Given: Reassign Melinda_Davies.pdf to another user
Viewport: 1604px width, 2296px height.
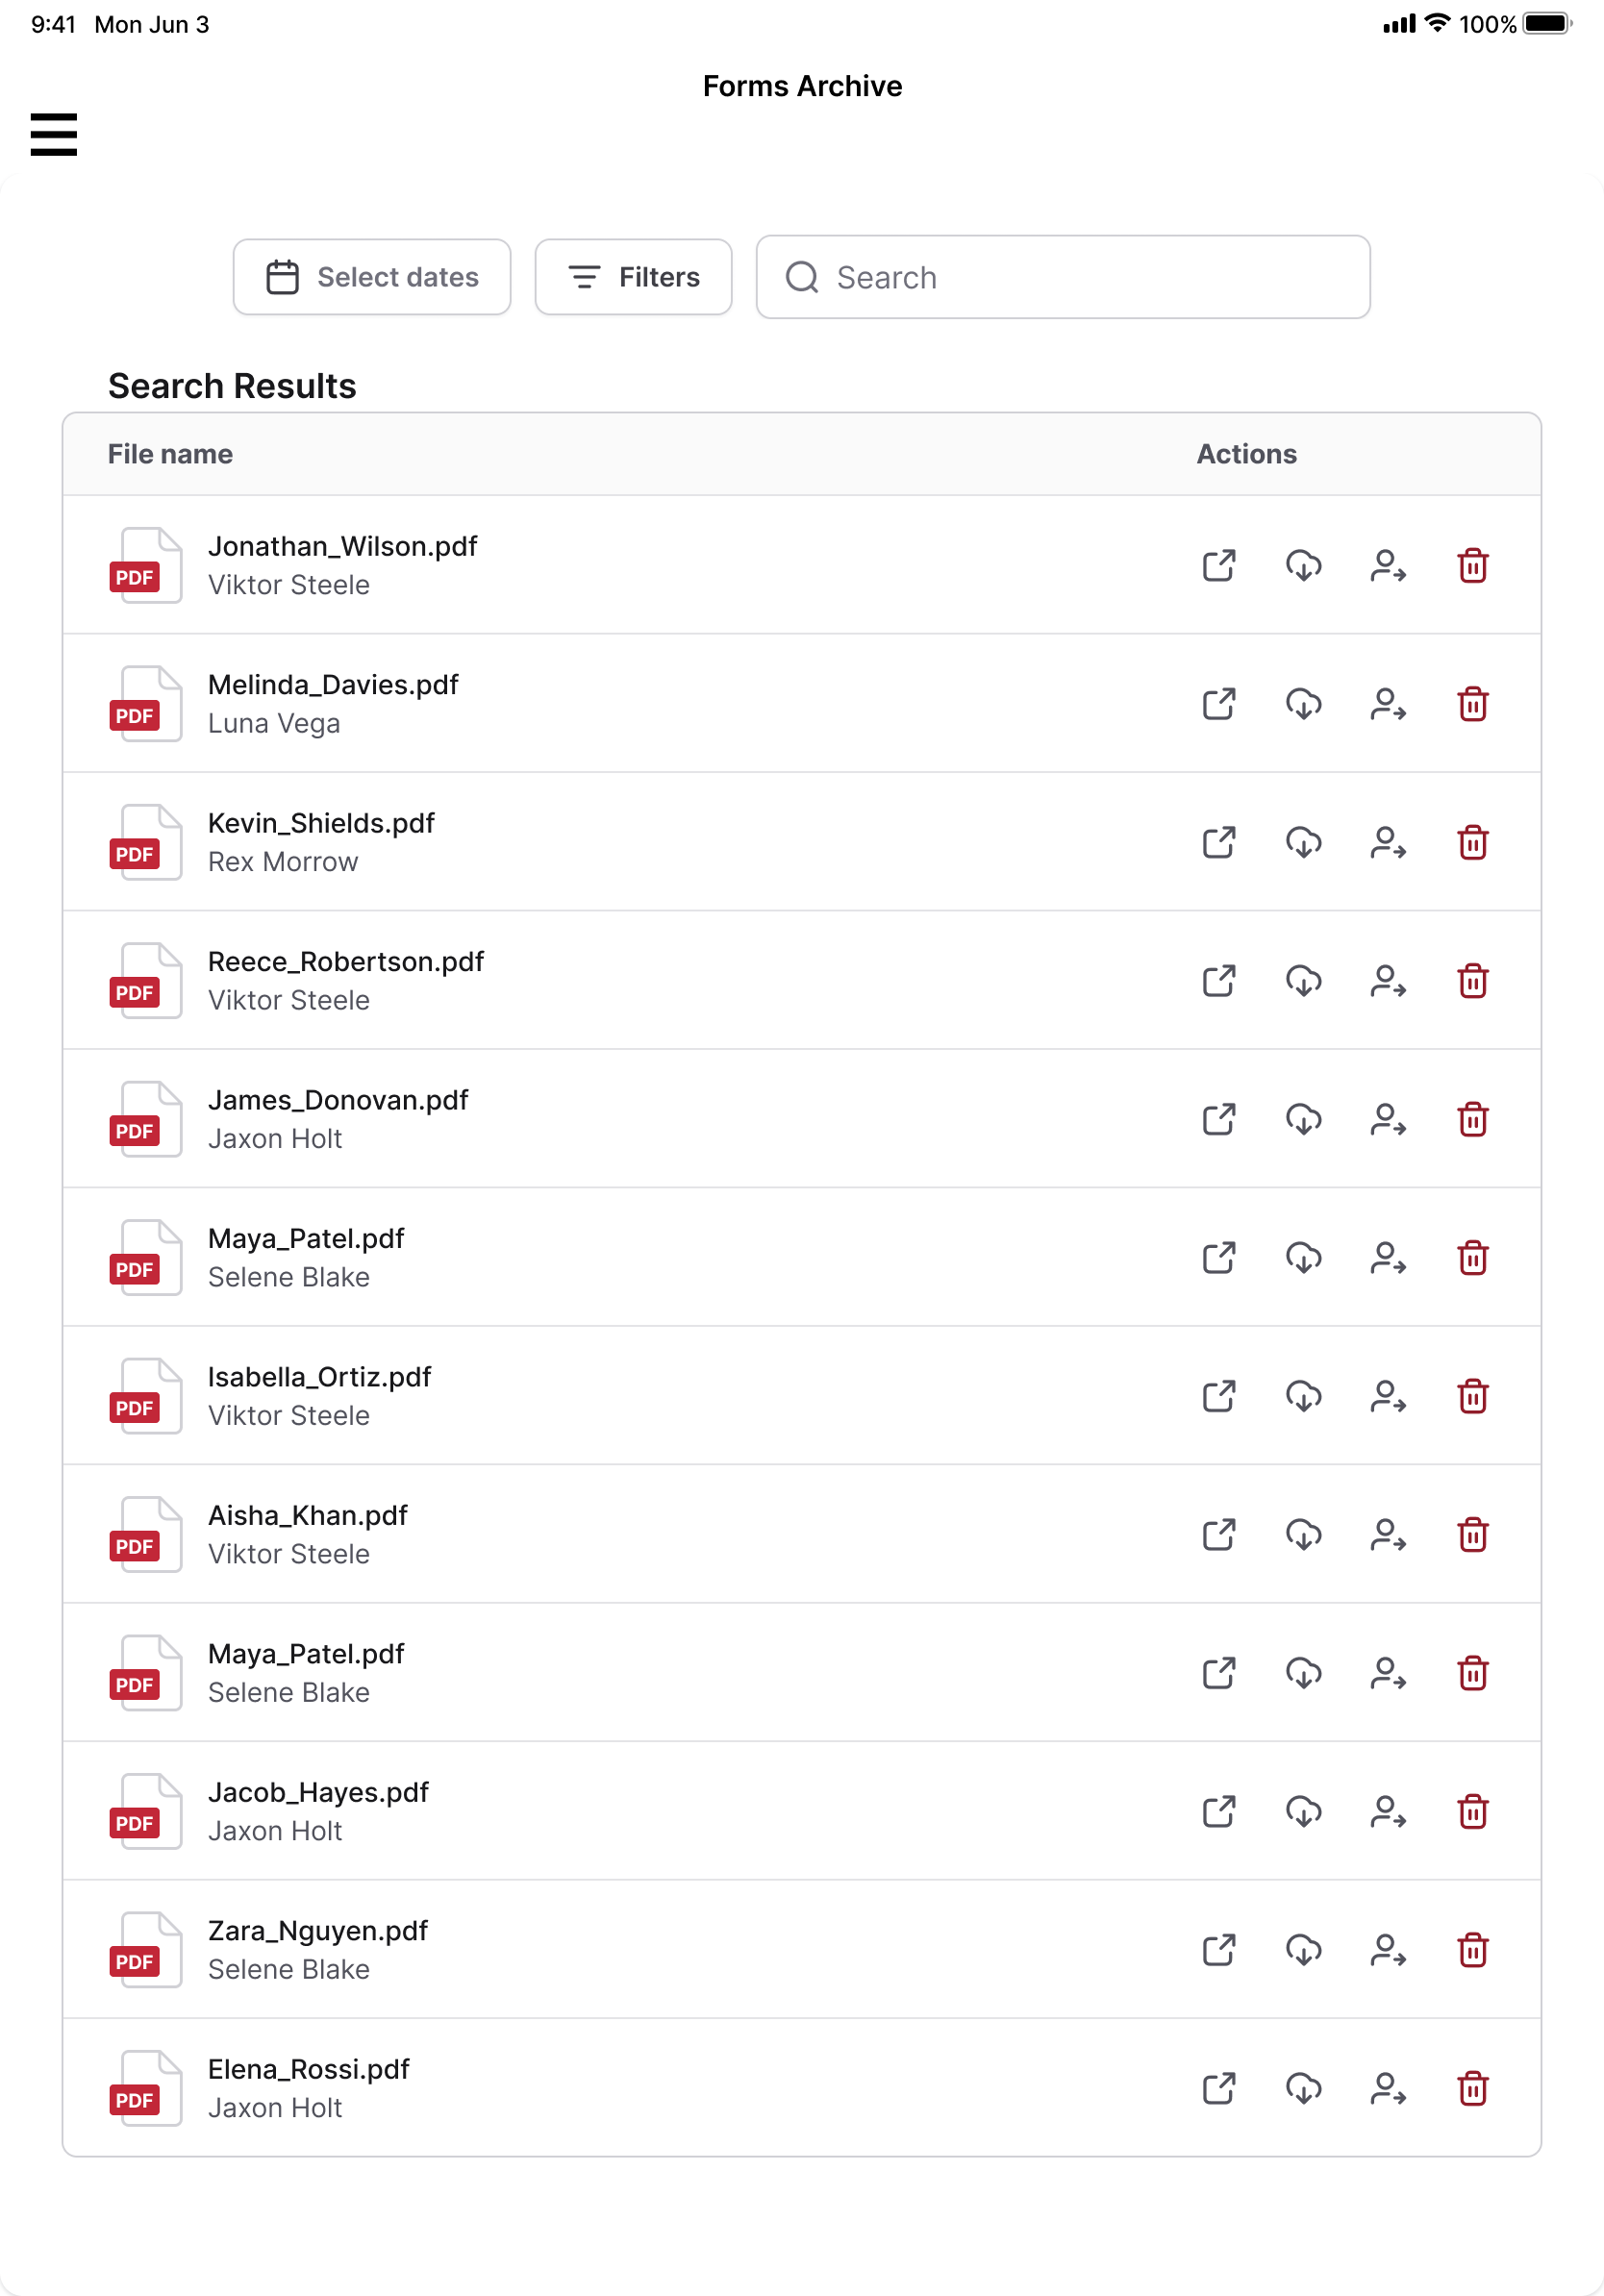Looking at the screenshot, I should [1388, 704].
